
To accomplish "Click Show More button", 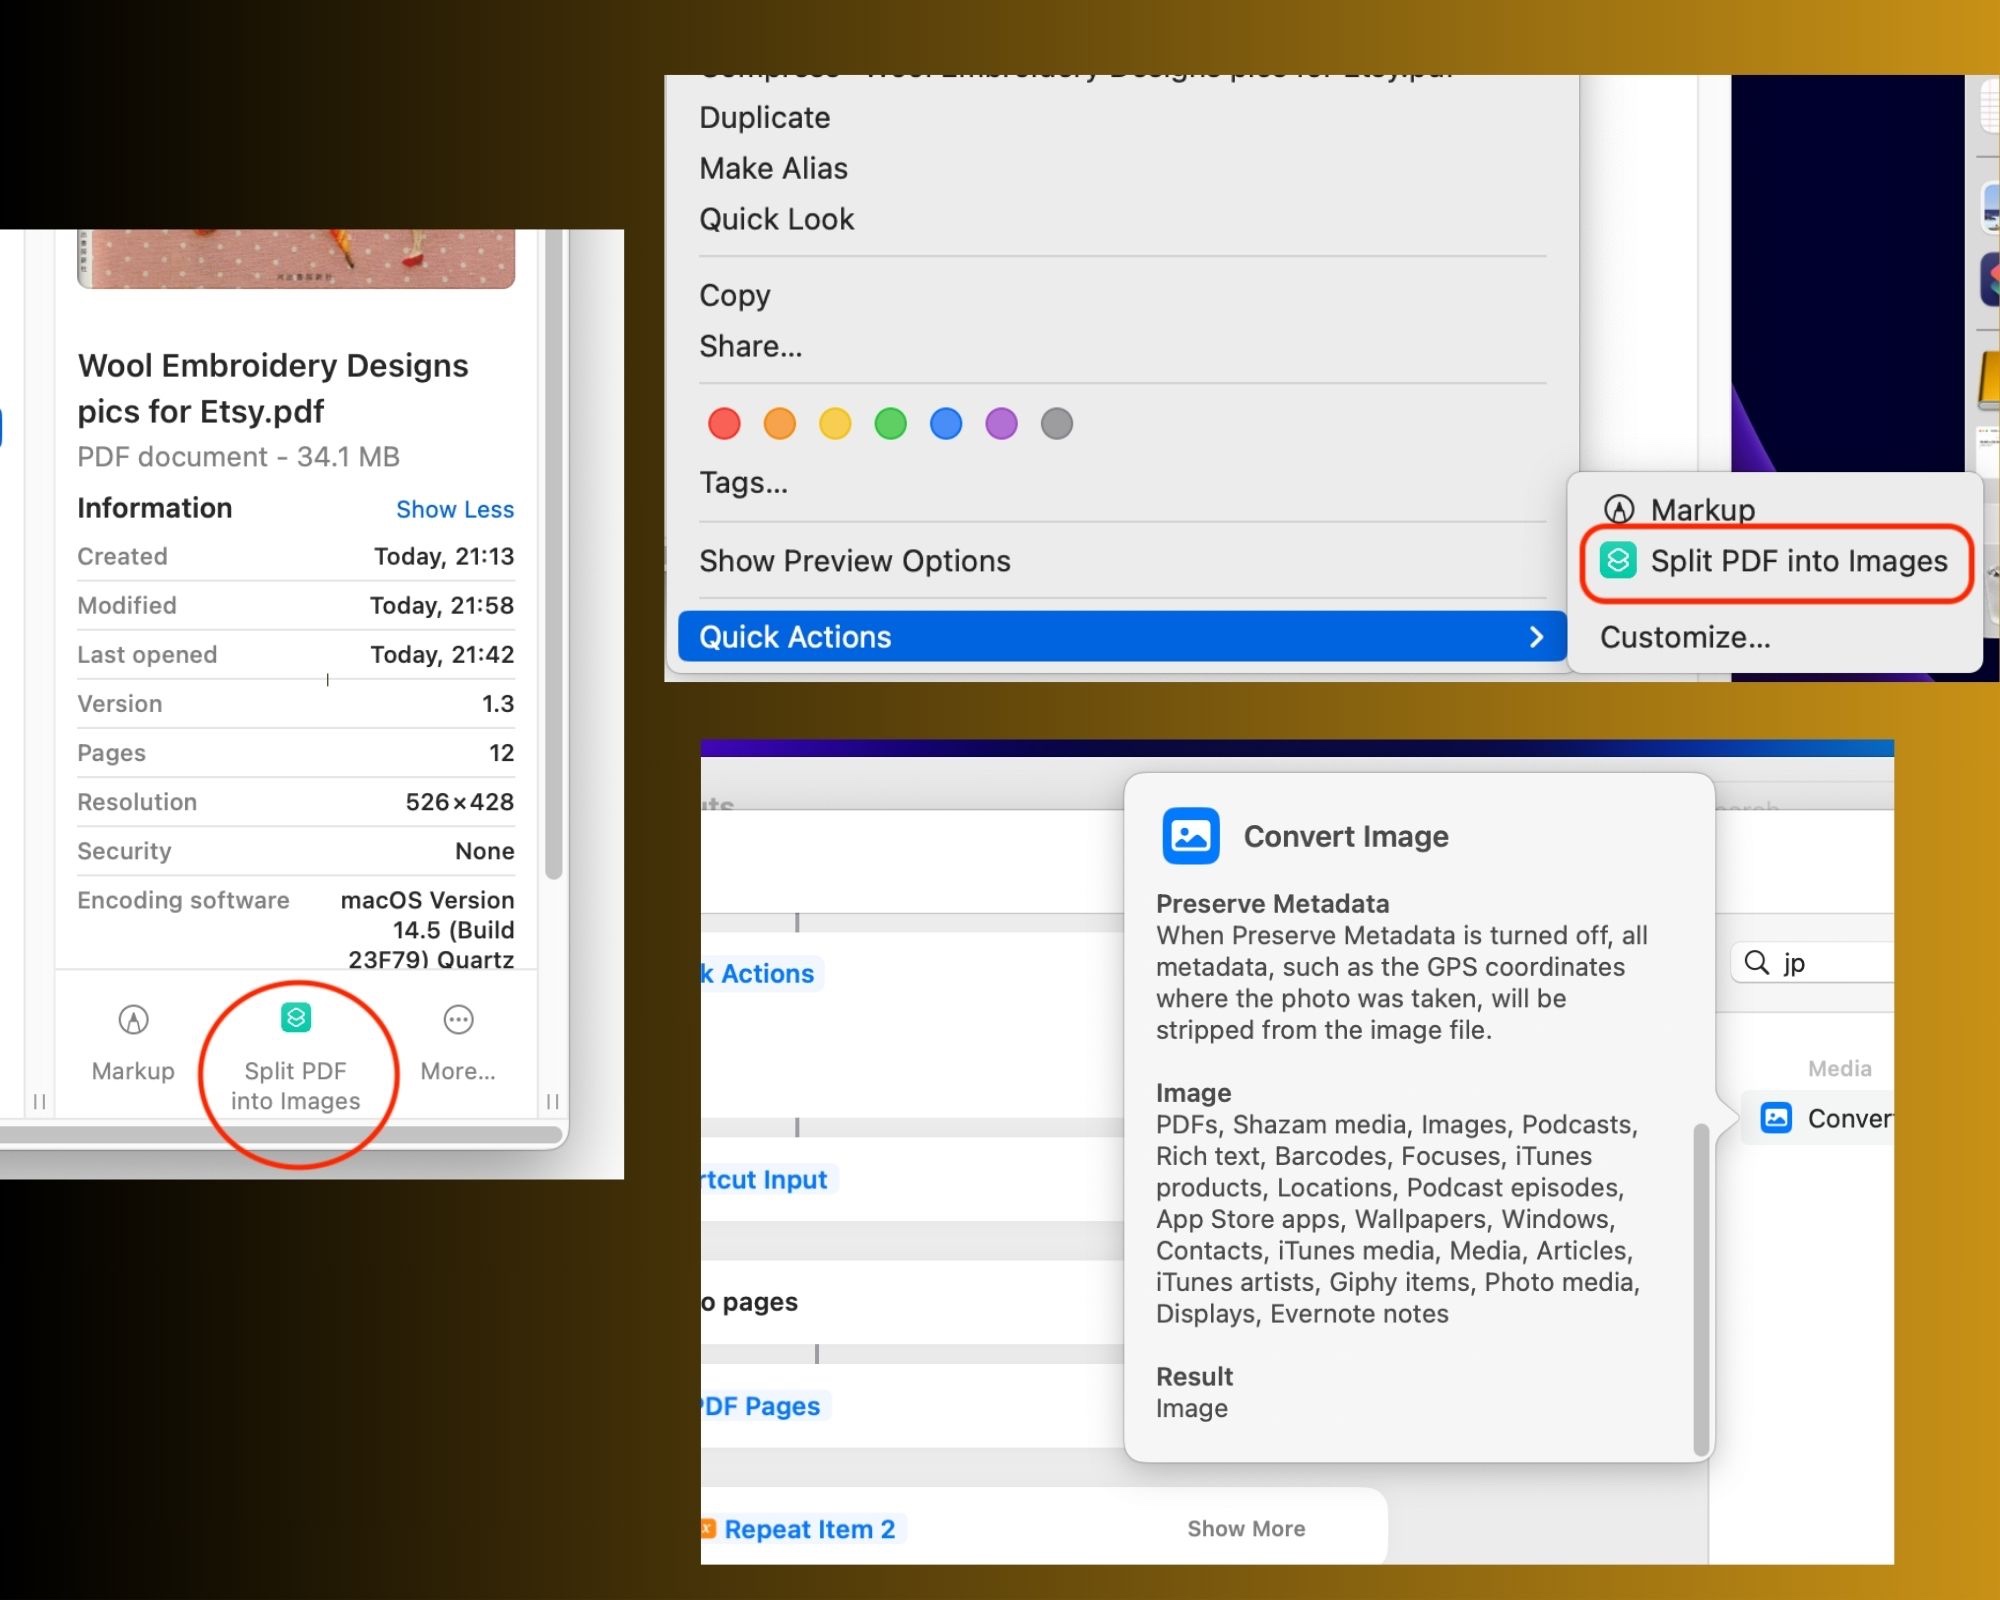I will point(1245,1529).
